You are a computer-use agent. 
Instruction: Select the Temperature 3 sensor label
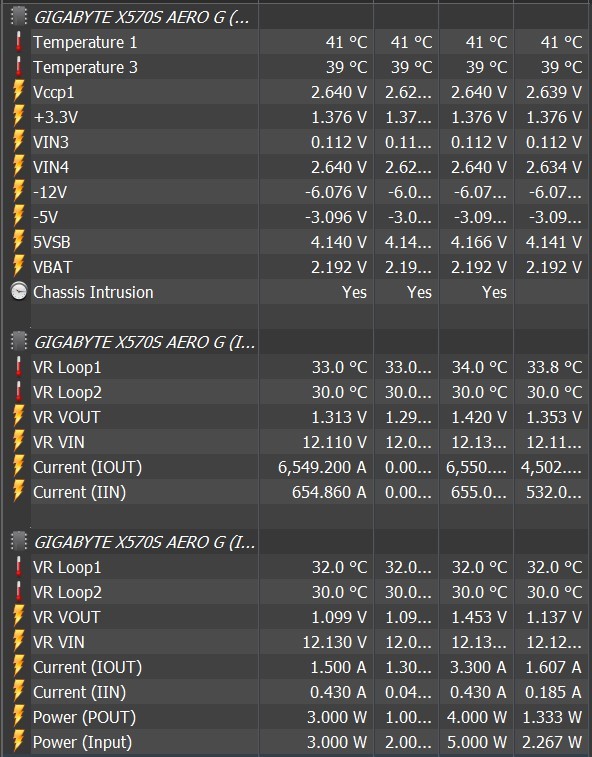click(x=85, y=67)
